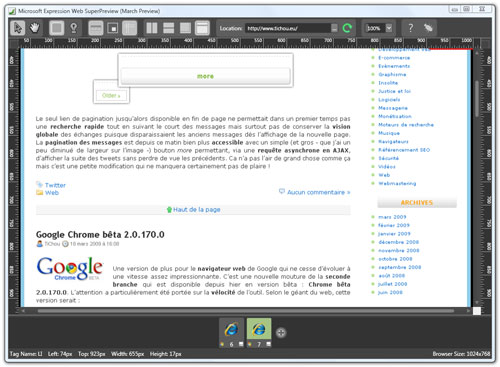Open help with question mark icon
This screenshot has height=367, width=500.
pos(411,28)
